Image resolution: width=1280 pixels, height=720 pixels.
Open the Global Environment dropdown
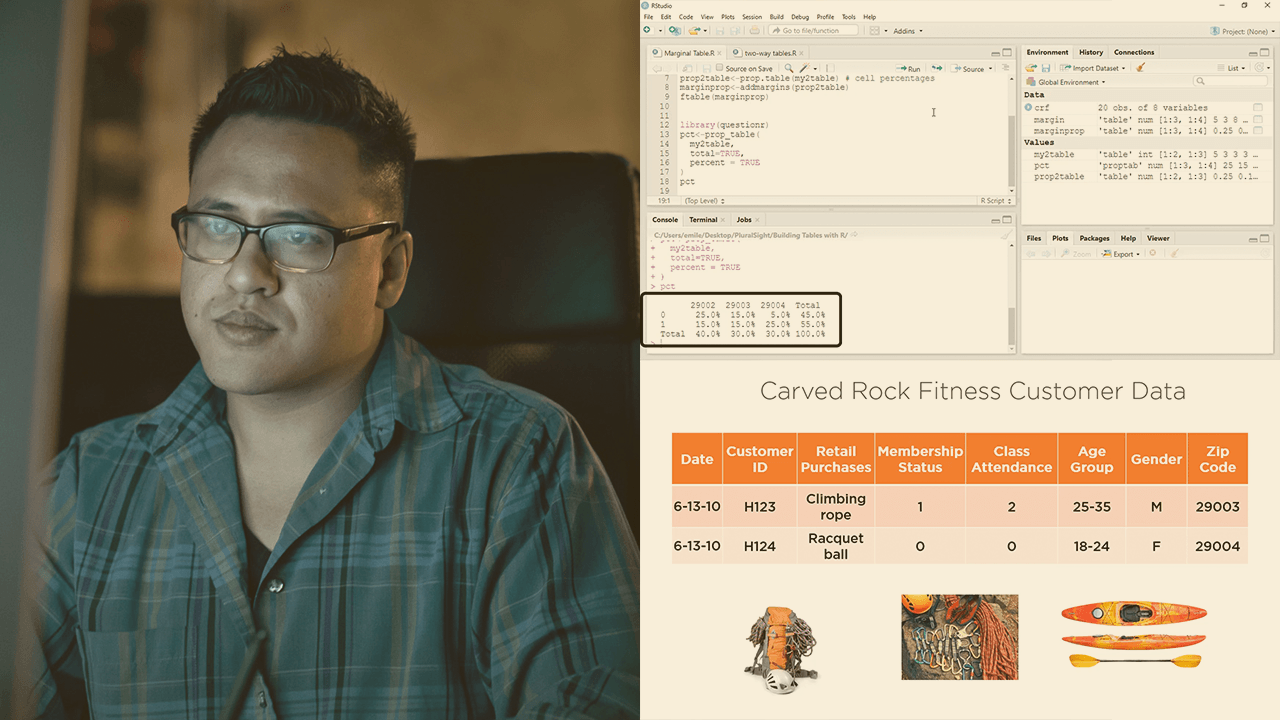click(x=1068, y=82)
